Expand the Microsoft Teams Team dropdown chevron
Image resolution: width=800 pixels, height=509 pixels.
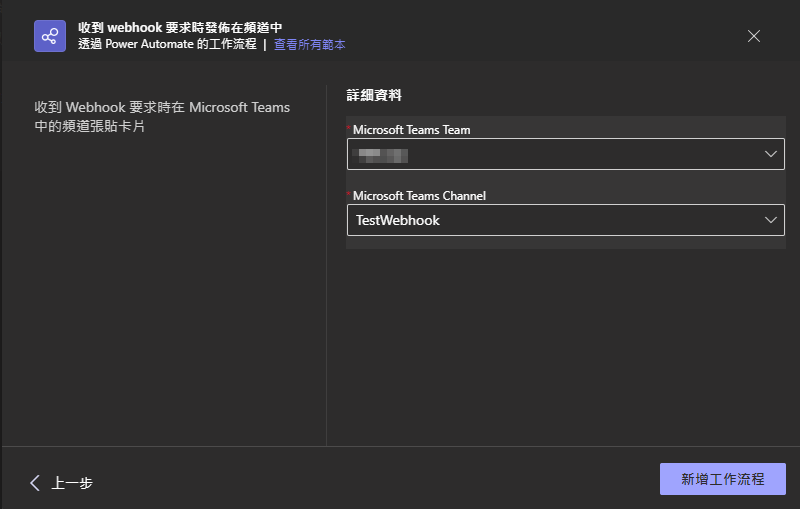[x=770, y=154]
